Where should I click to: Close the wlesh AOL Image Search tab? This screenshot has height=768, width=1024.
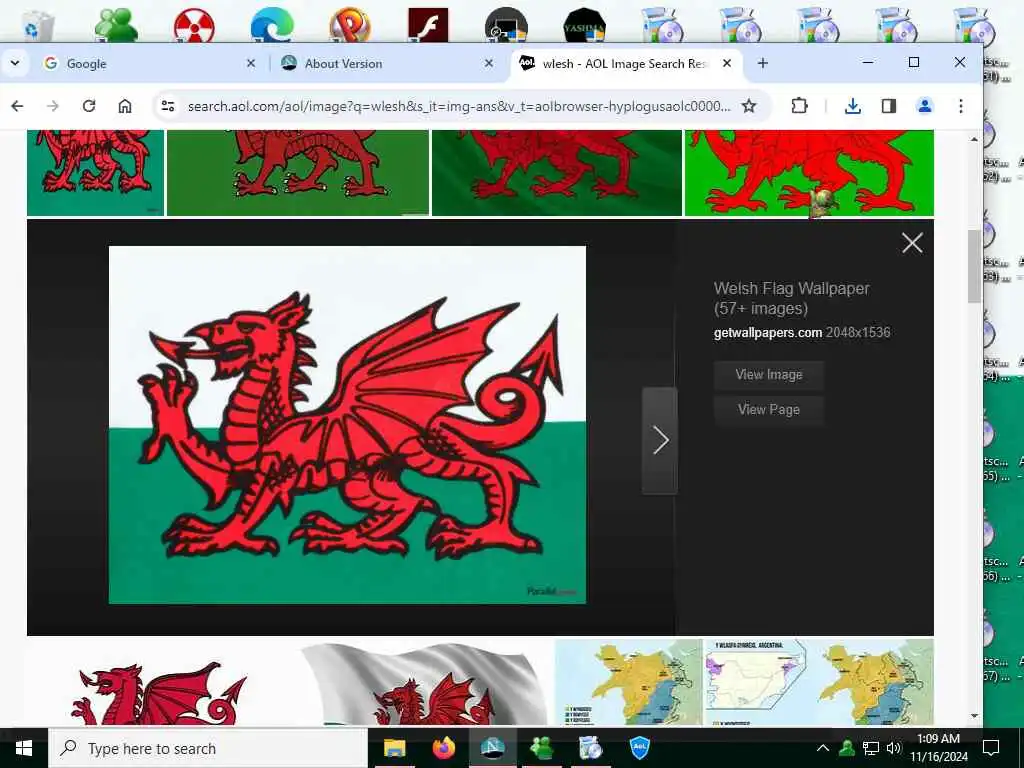click(727, 63)
